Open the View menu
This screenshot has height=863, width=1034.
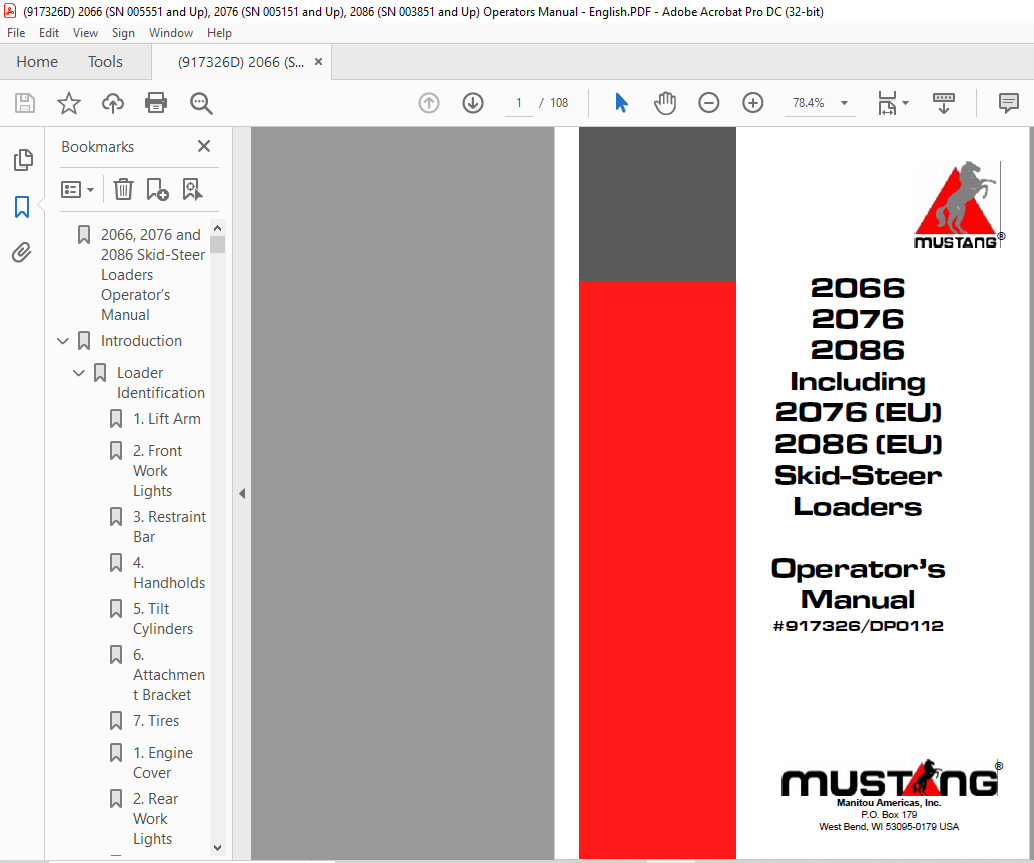pyautogui.click(x=85, y=33)
